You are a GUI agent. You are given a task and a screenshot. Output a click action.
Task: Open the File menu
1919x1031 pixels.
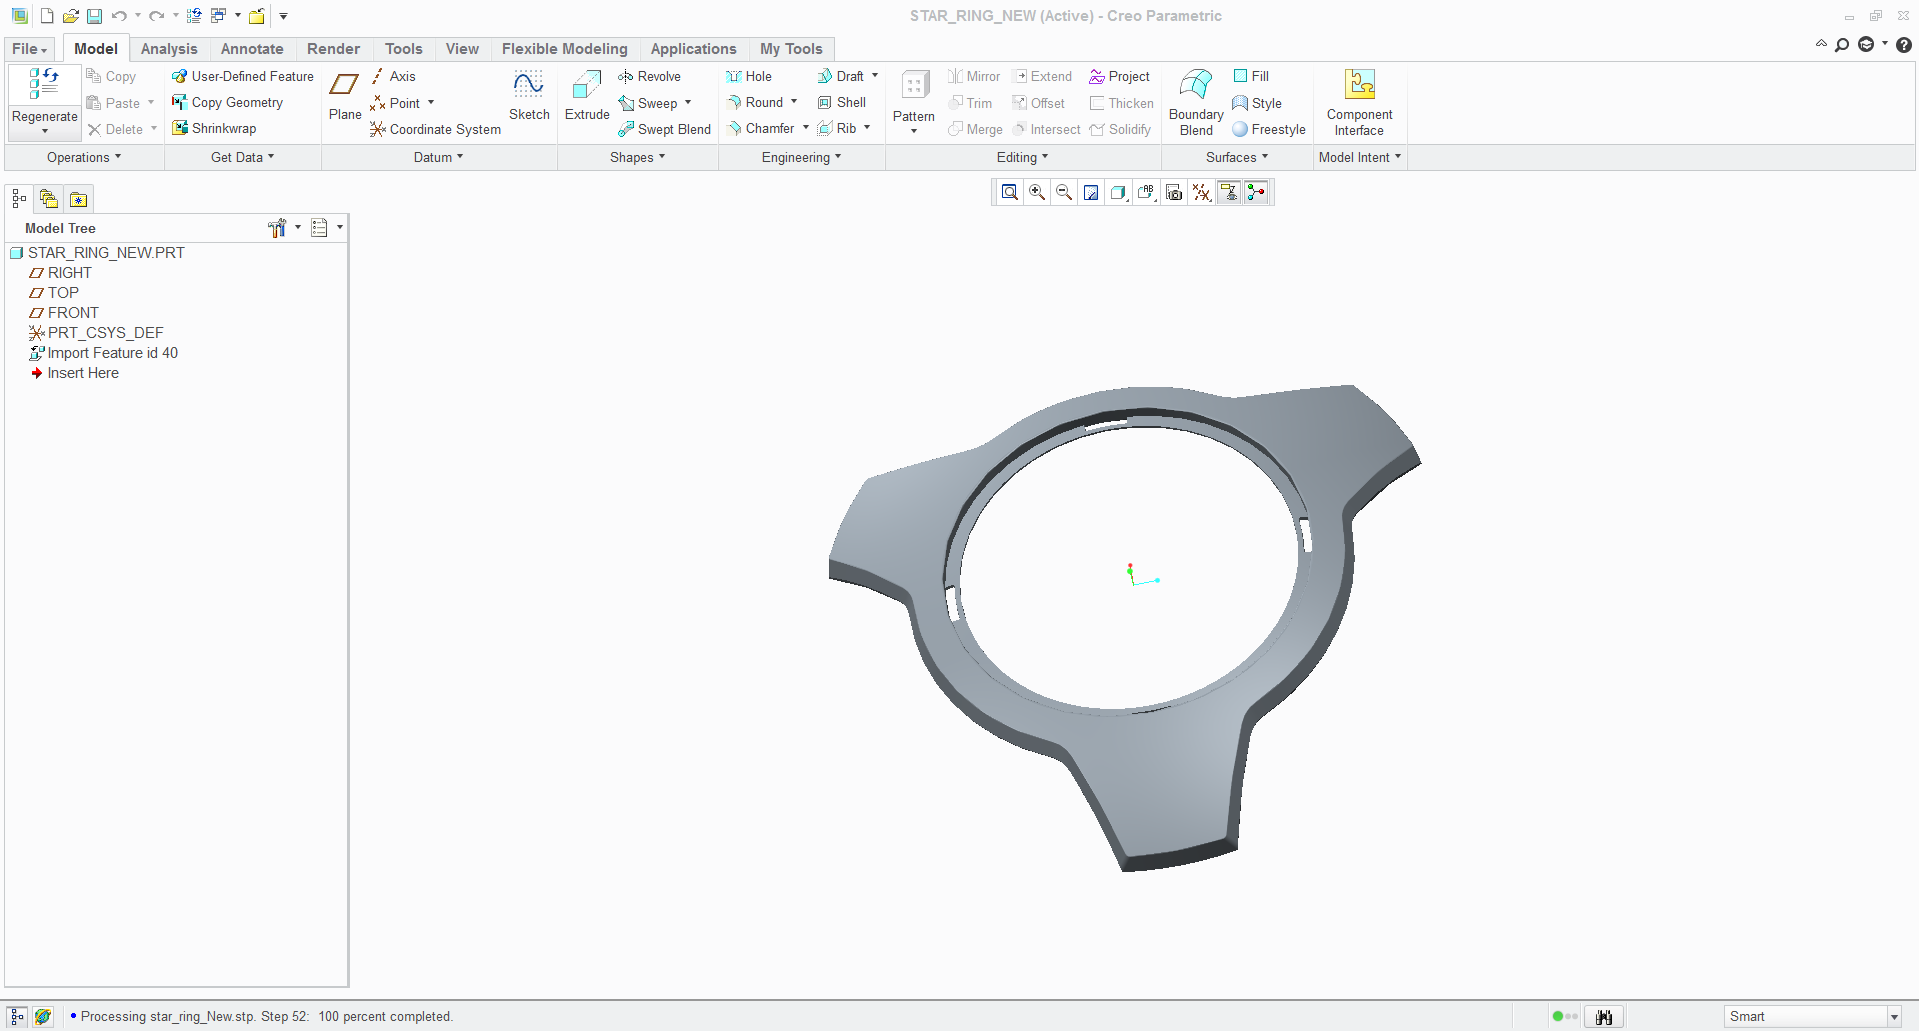(29, 49)
